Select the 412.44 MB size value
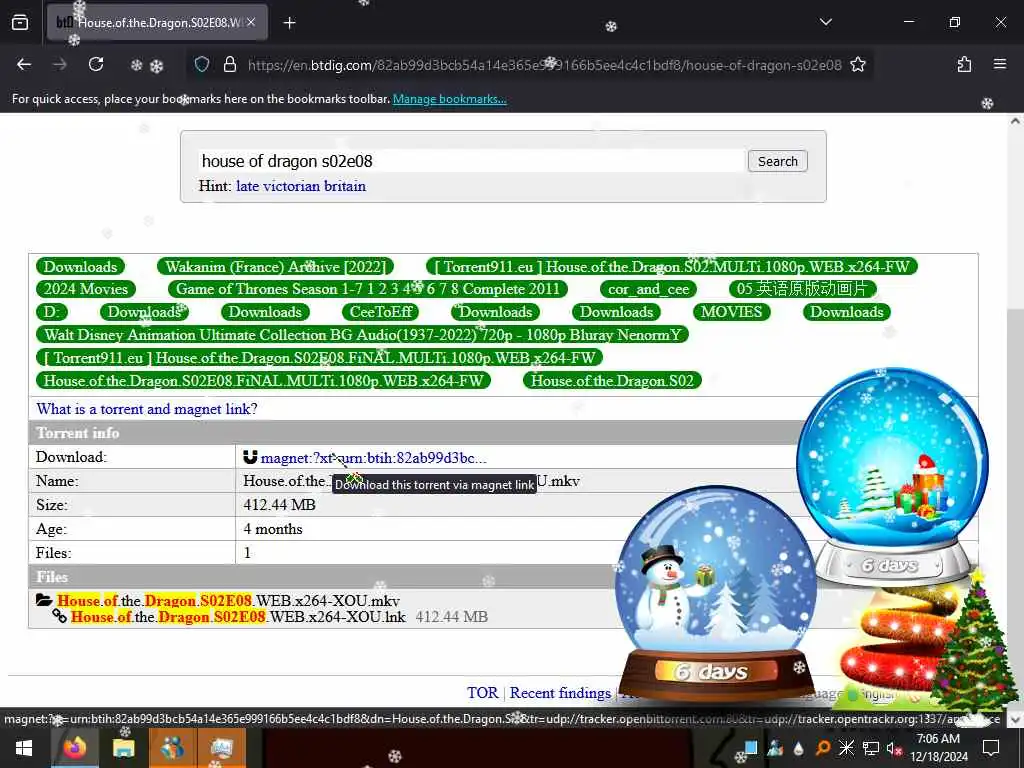1024x768 pixels. tap(280, 505)
